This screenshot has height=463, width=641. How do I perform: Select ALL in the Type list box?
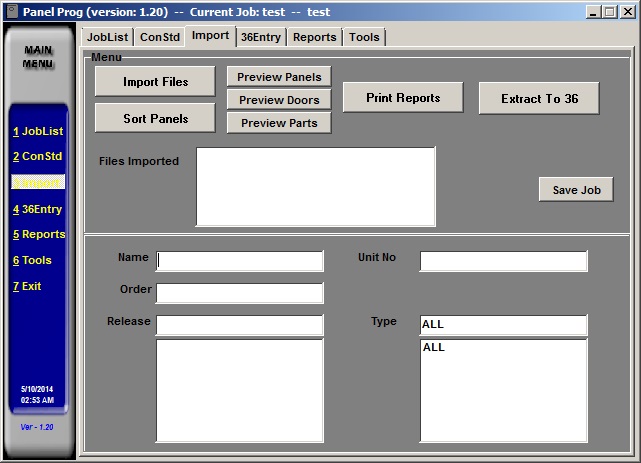point(434,348)
